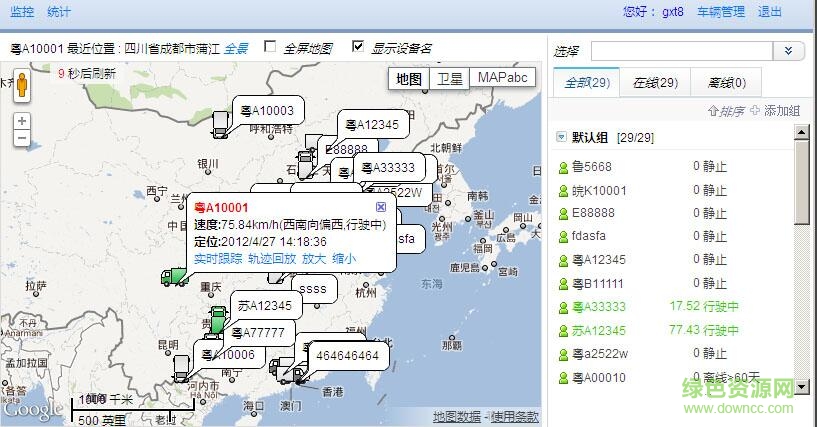Click the 464646464 map label

348,356
